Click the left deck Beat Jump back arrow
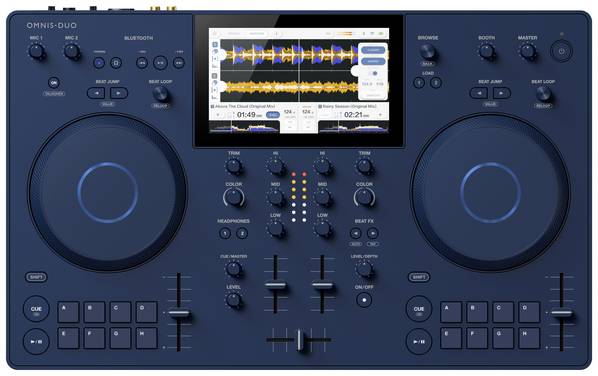This screenshot has width=598, height=376. pos(96,93)
